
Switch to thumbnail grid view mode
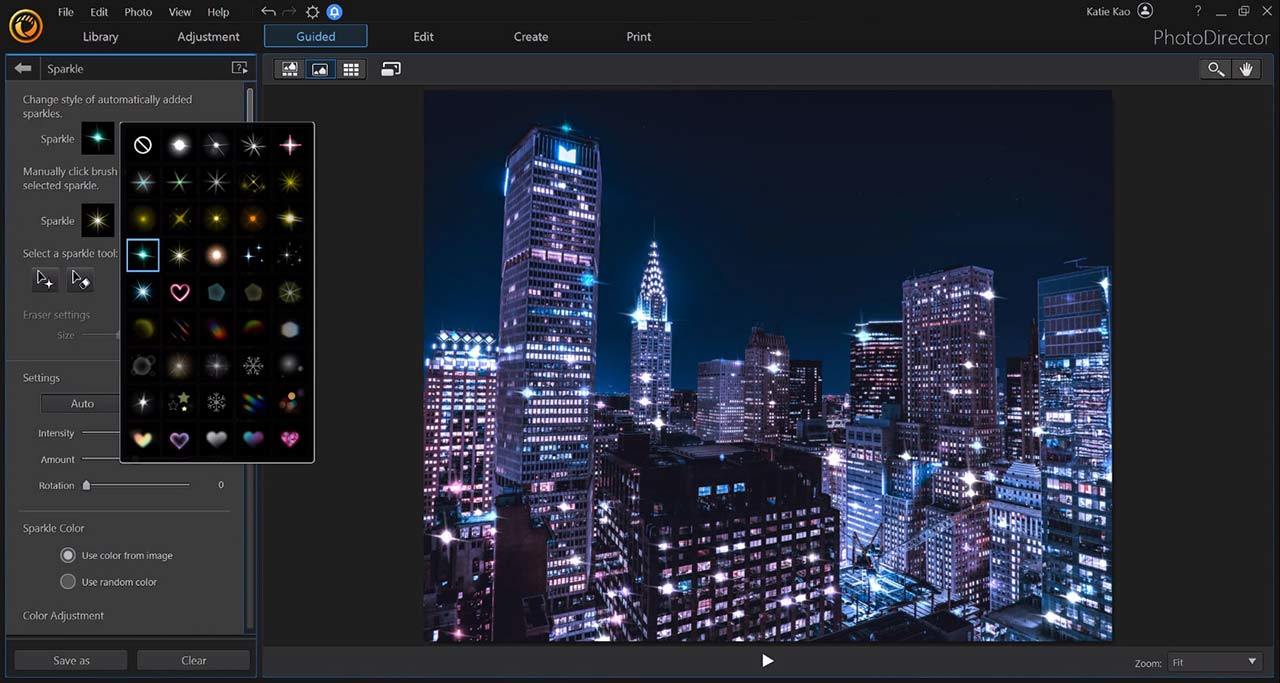(x=351, y=69)
